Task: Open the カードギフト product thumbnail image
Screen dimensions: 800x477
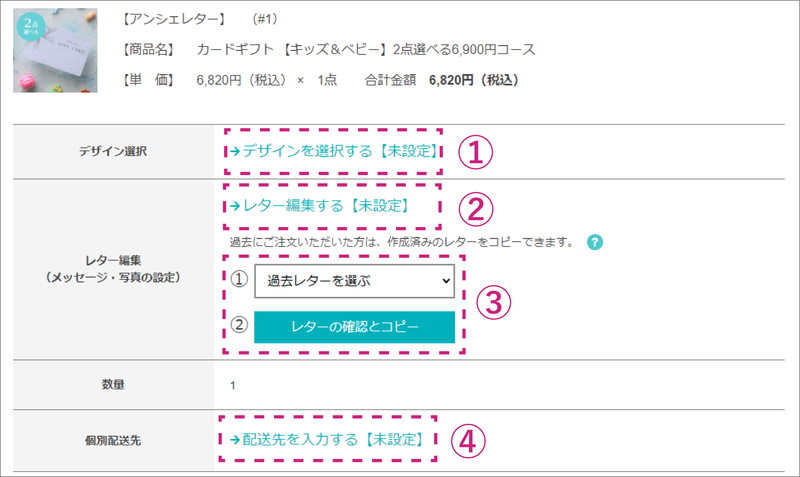Action: (x=55, y=50)
